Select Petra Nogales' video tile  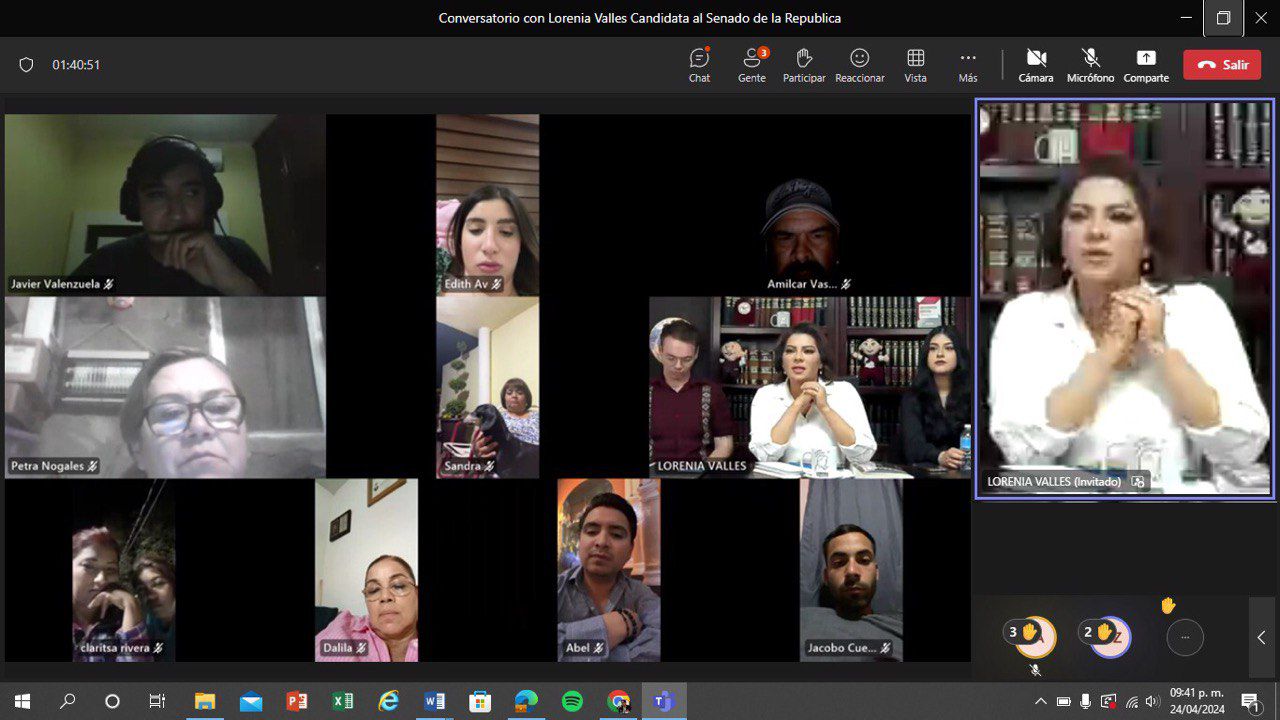click(x=165, y=387)
